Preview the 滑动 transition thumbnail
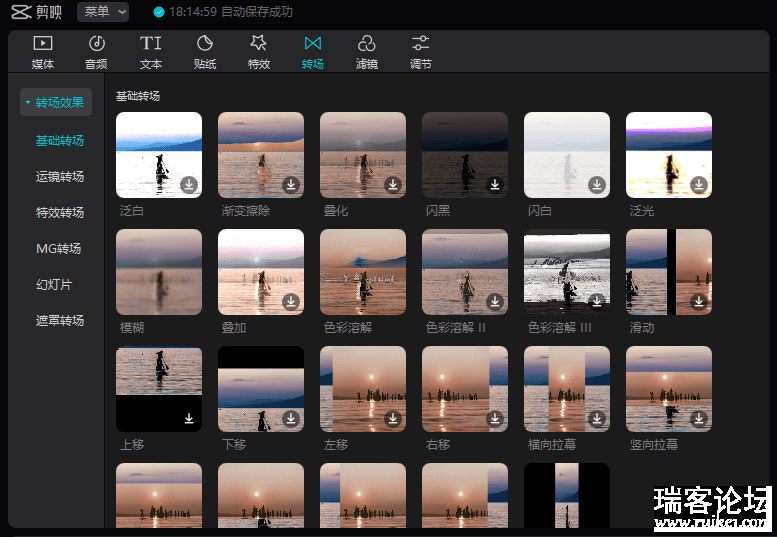Viewport: 777px width, 537px height. pos(669,272)
